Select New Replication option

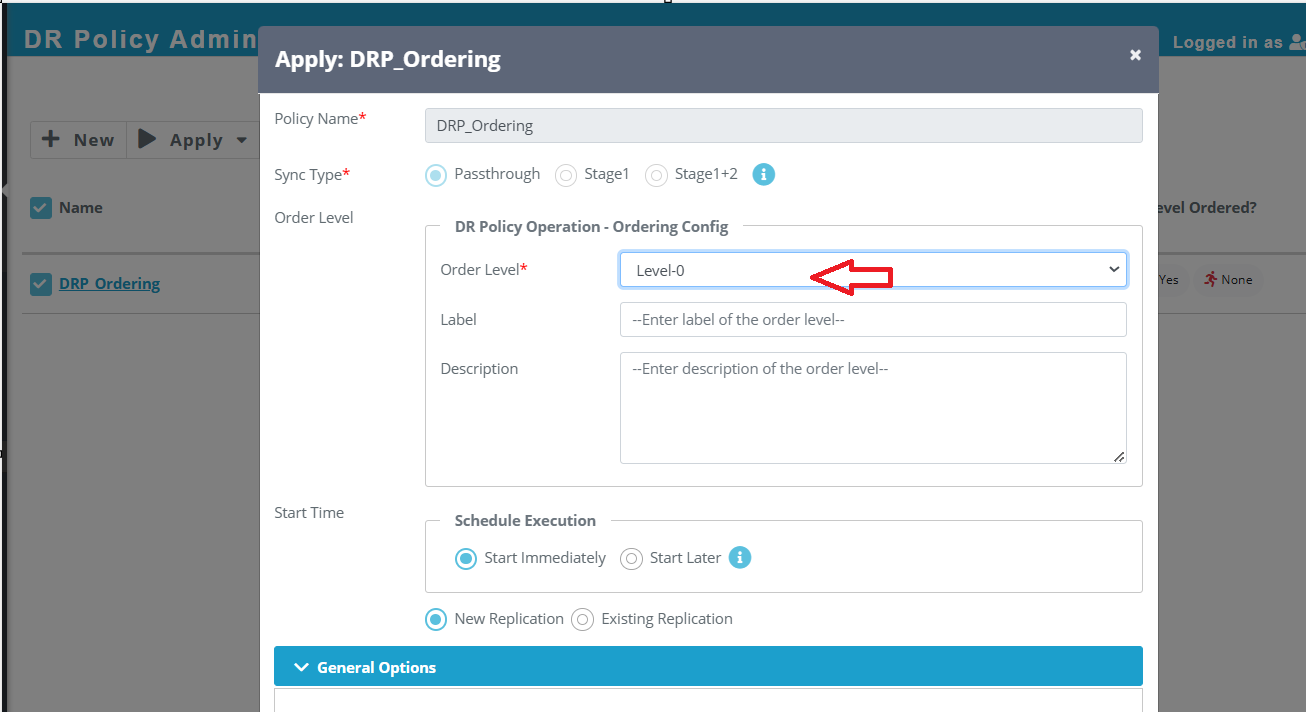tap(436, 619)
